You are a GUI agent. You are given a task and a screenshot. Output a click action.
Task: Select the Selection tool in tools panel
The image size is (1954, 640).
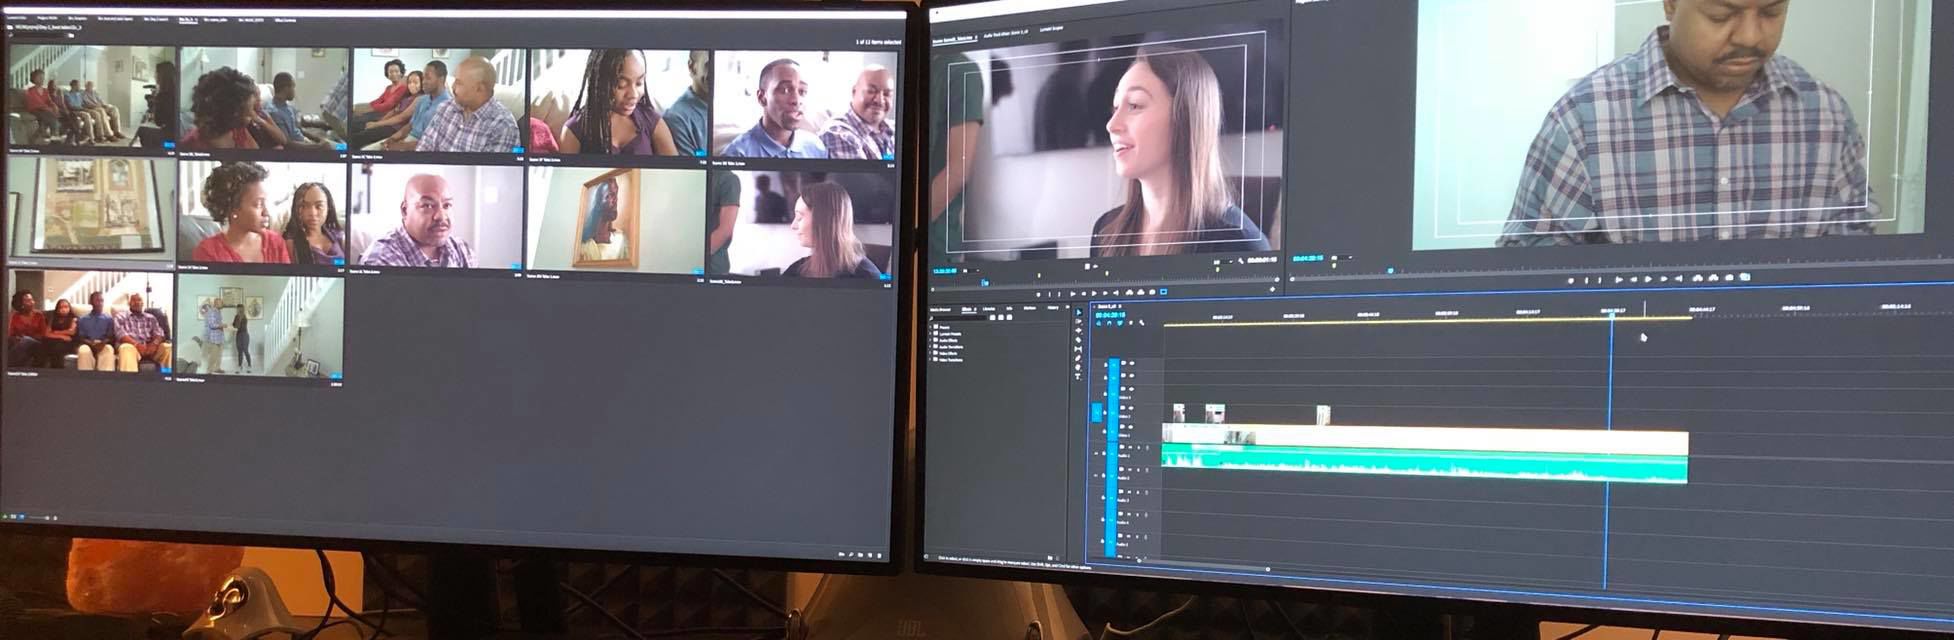tap(1078, 312)
